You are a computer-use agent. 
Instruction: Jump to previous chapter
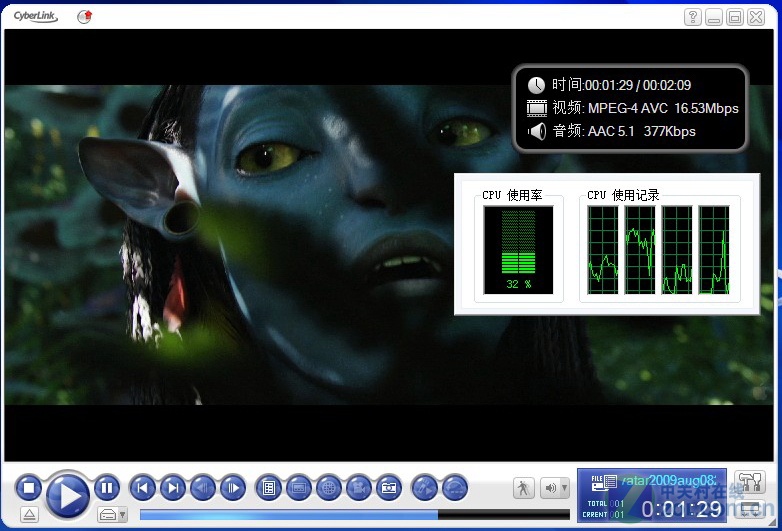tap(143, 488)
